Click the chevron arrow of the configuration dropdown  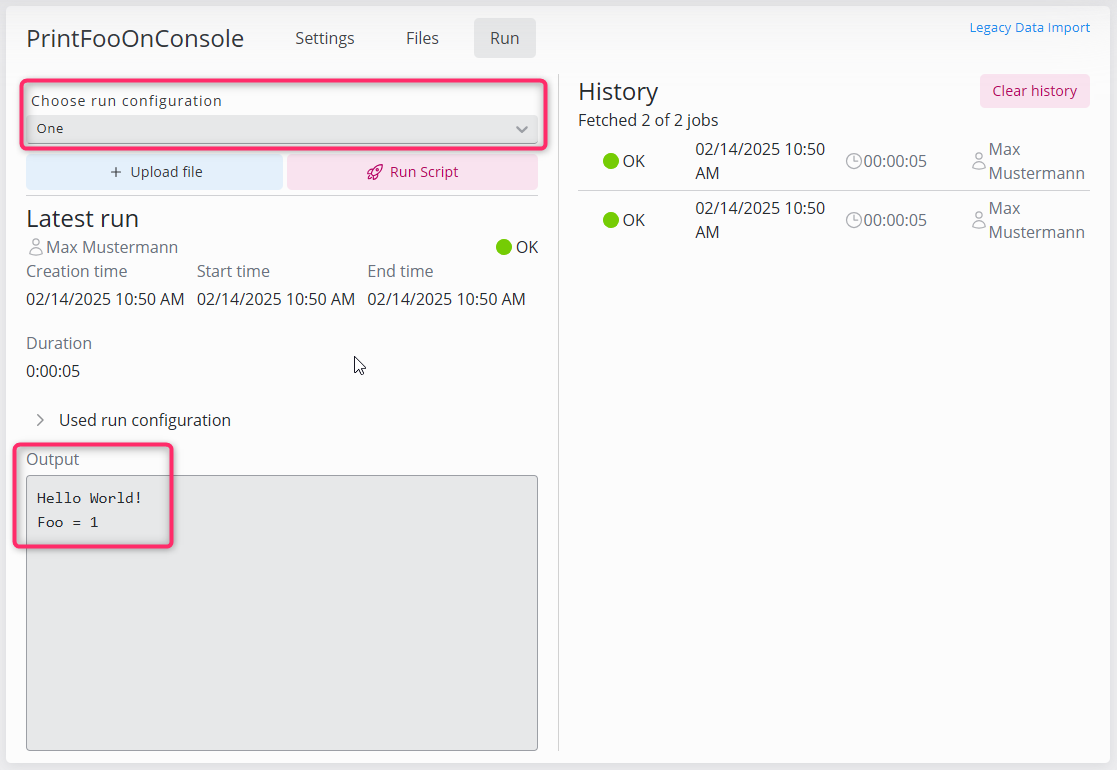pos(521,129)
